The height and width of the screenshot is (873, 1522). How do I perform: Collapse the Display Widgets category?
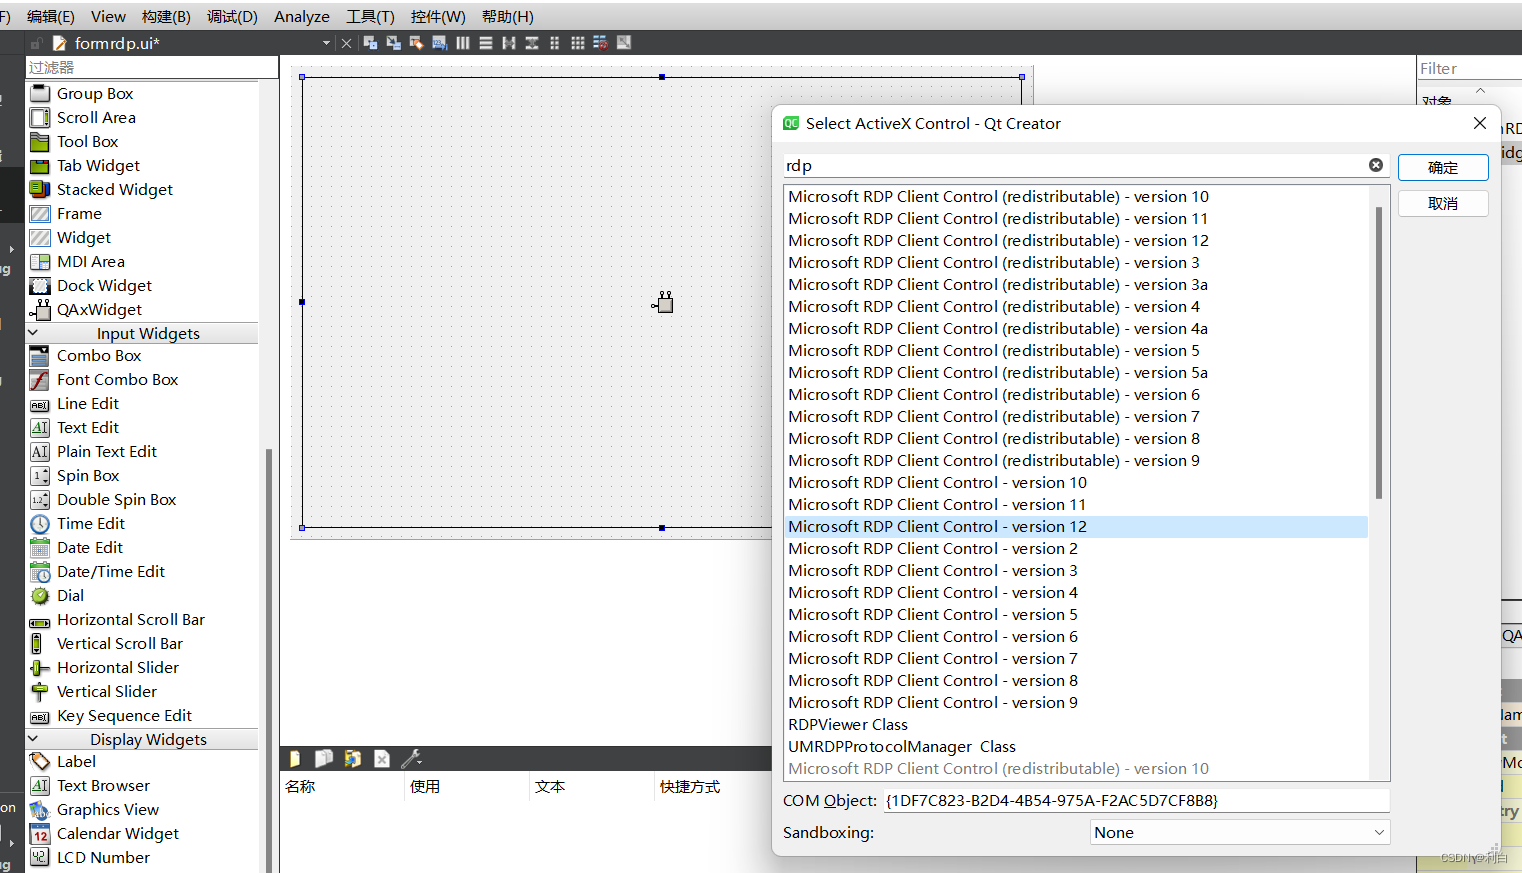pyautogui.click(x=33, y=739)
